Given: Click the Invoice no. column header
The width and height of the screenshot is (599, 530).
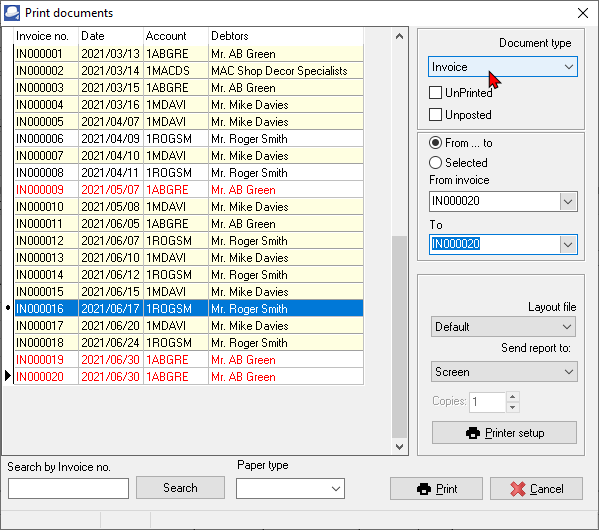Looking at the screenshot, I should coord(46,36).
